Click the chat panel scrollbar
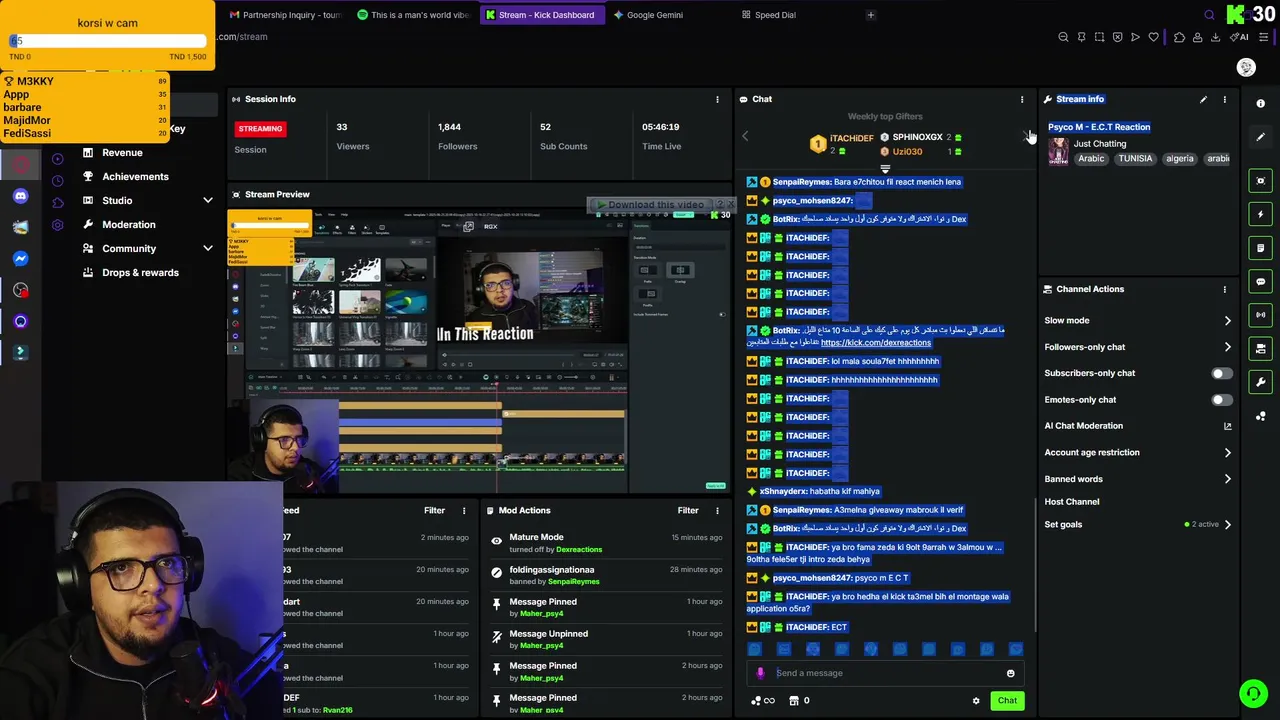The height and width of the screenshot is (720, 1280). pyautogui.click(x=1035, y=563)
